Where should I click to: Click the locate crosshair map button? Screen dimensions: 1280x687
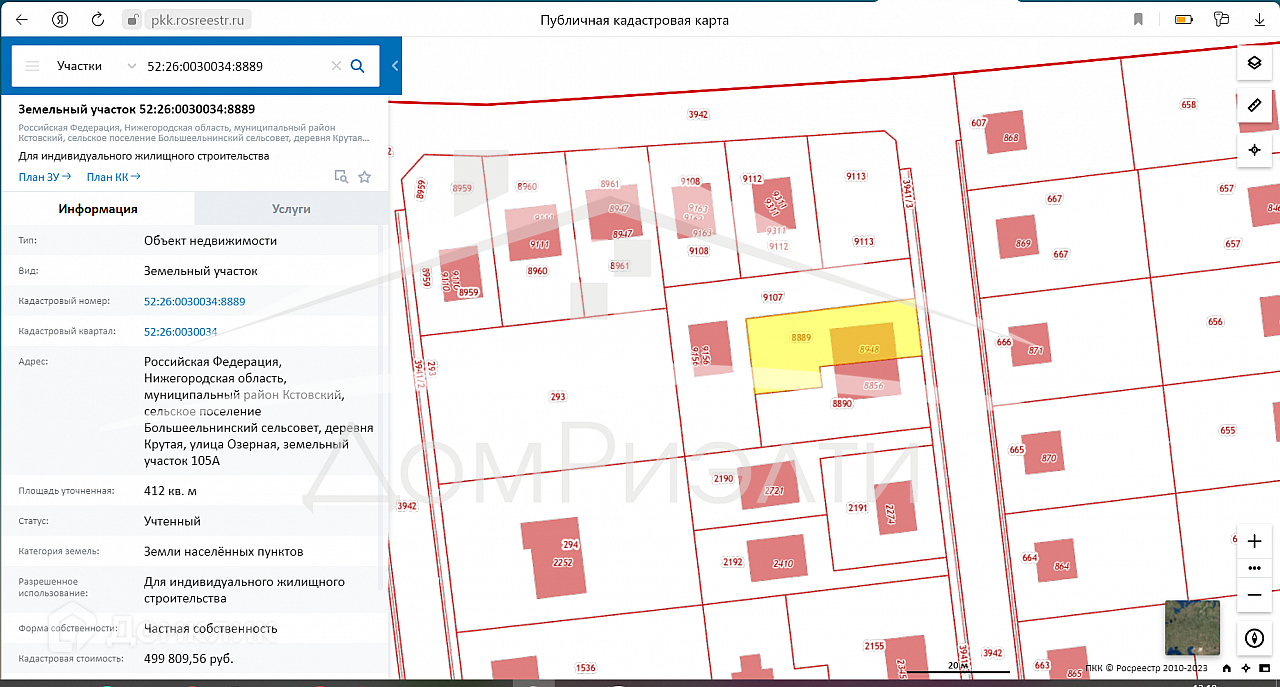(x=1254, y=150)
